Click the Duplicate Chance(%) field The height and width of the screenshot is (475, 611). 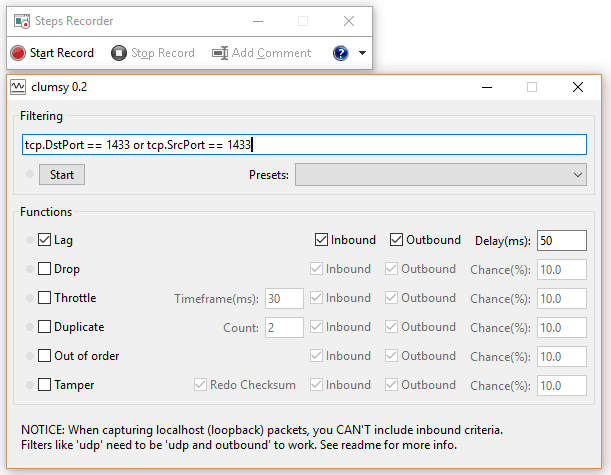pyautogui.click(x=562, y=327)
